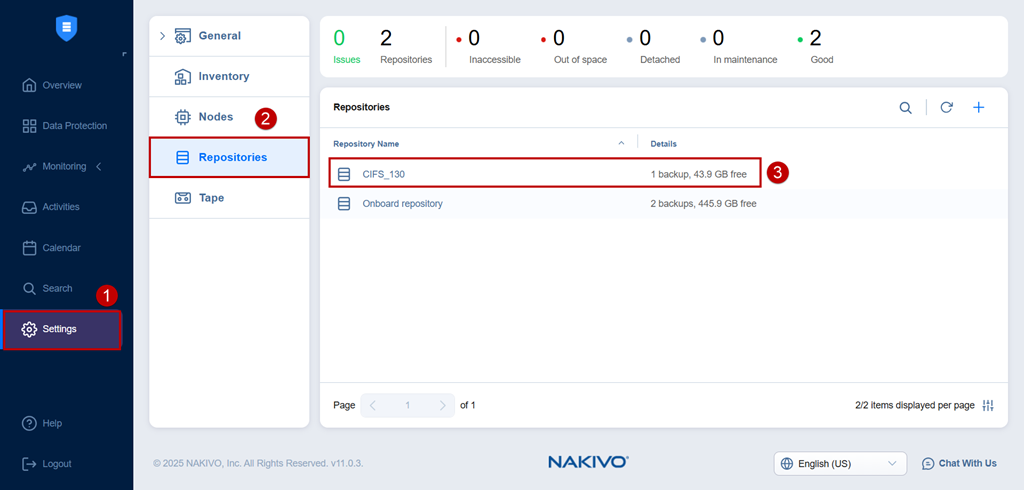Open the items-per-page settings sliders icon
The image size is (1024, 490).
988,406
